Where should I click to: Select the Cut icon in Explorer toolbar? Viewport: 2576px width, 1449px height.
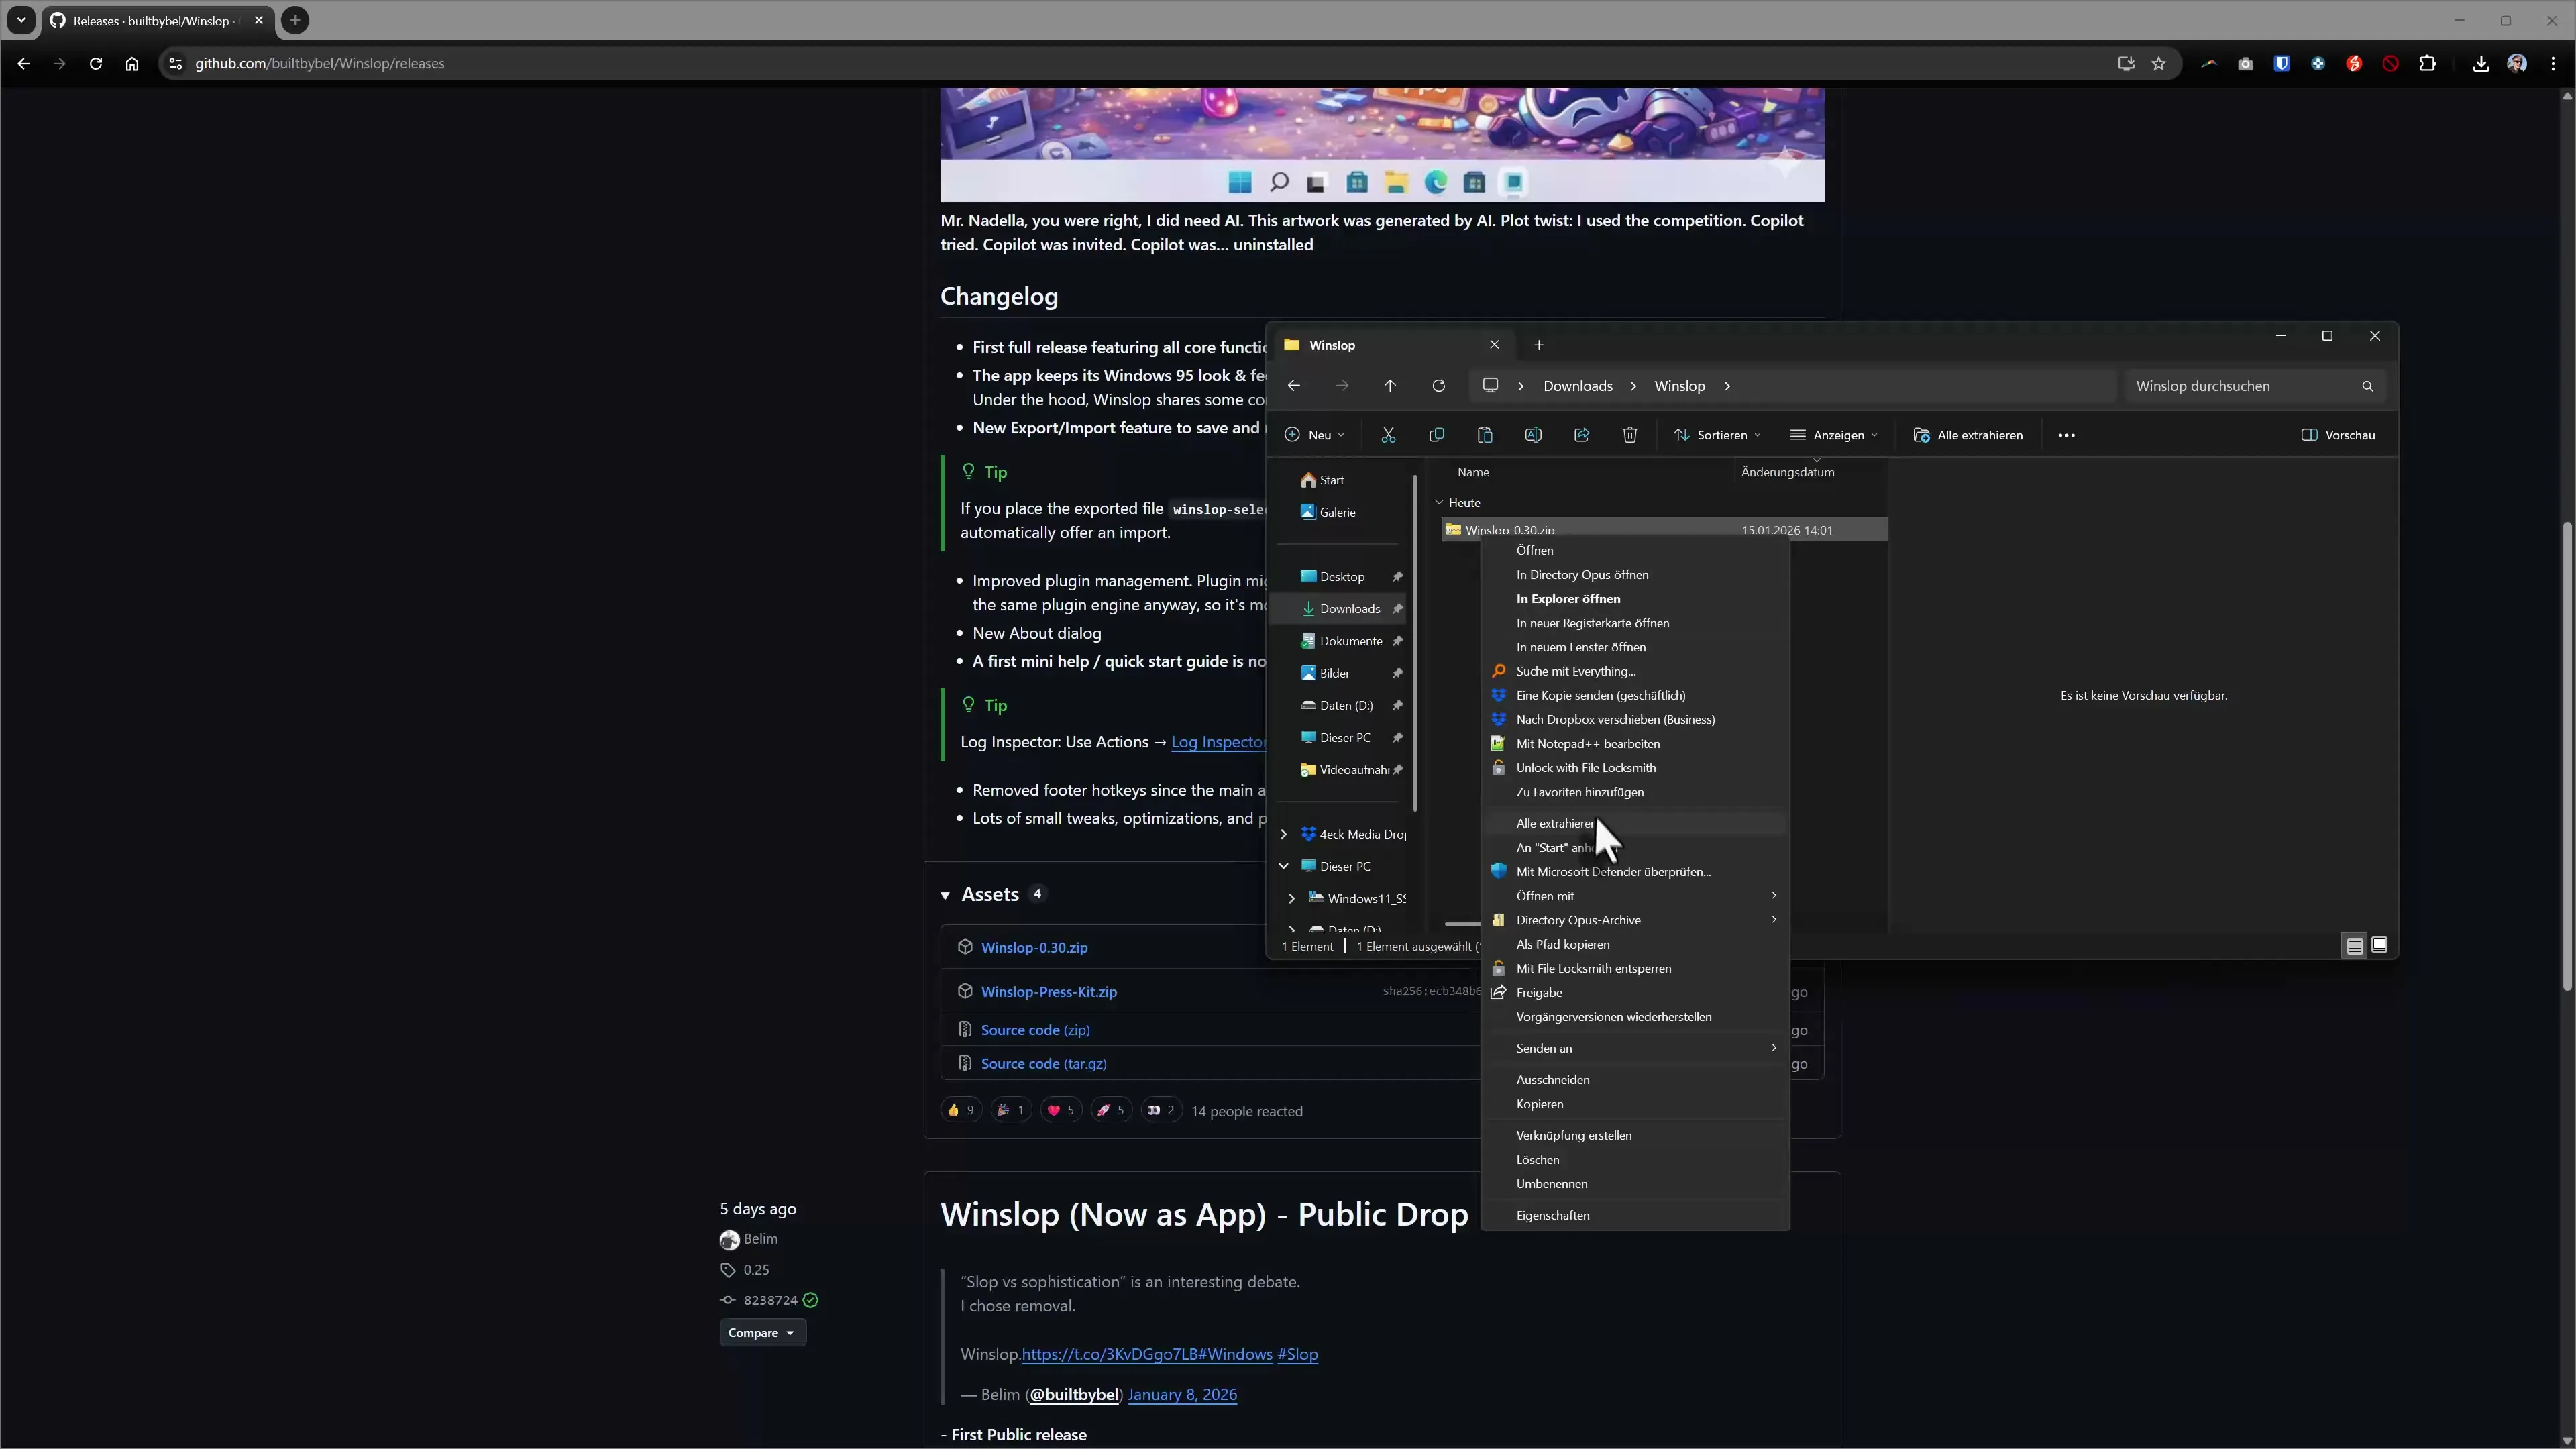(x=1388, y=435)
